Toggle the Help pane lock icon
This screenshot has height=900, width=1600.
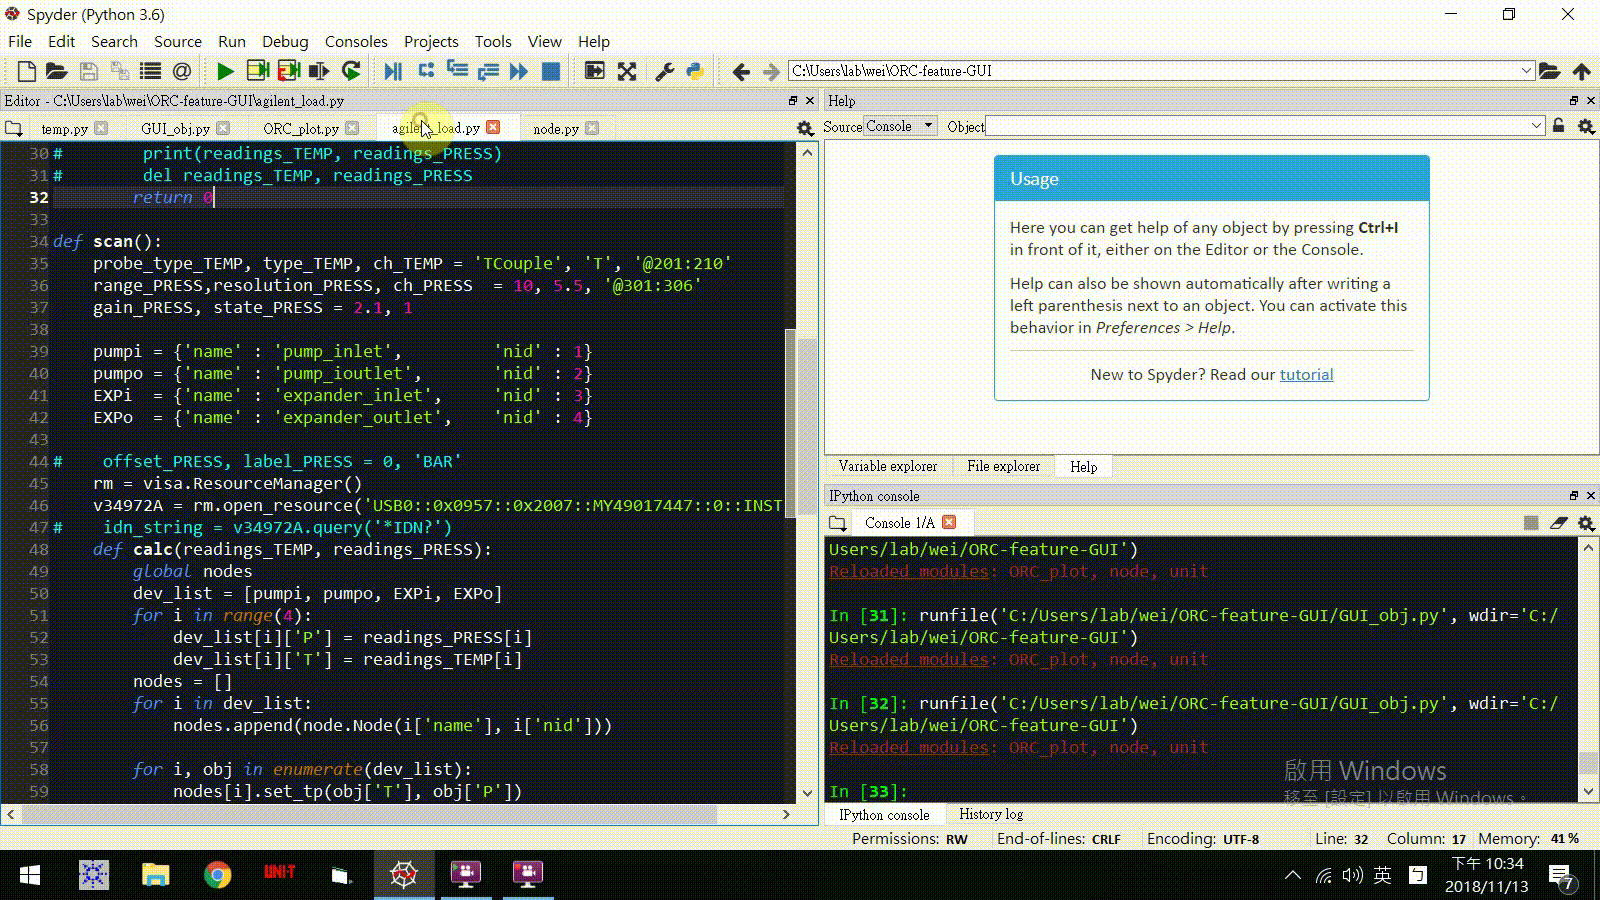[1558, 126]
